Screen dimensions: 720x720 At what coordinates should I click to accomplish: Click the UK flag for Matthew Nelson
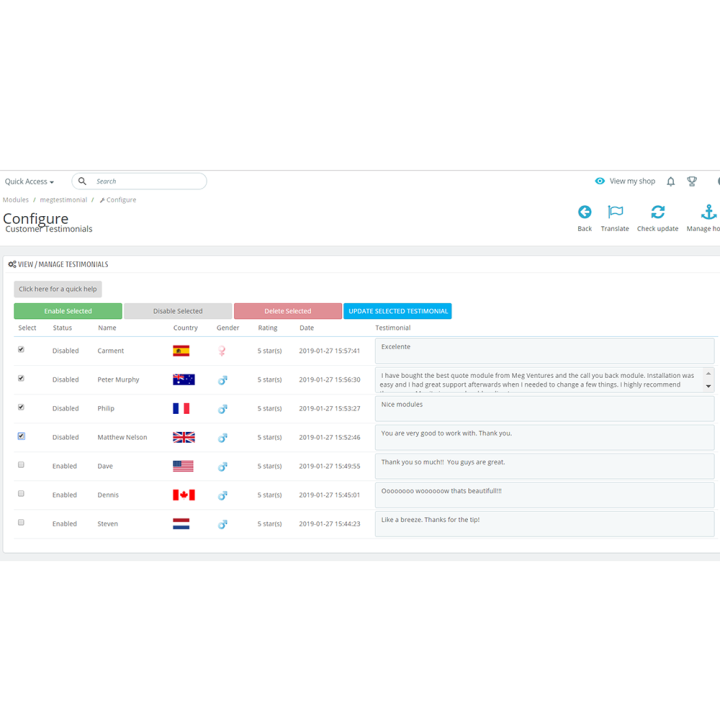184,437
